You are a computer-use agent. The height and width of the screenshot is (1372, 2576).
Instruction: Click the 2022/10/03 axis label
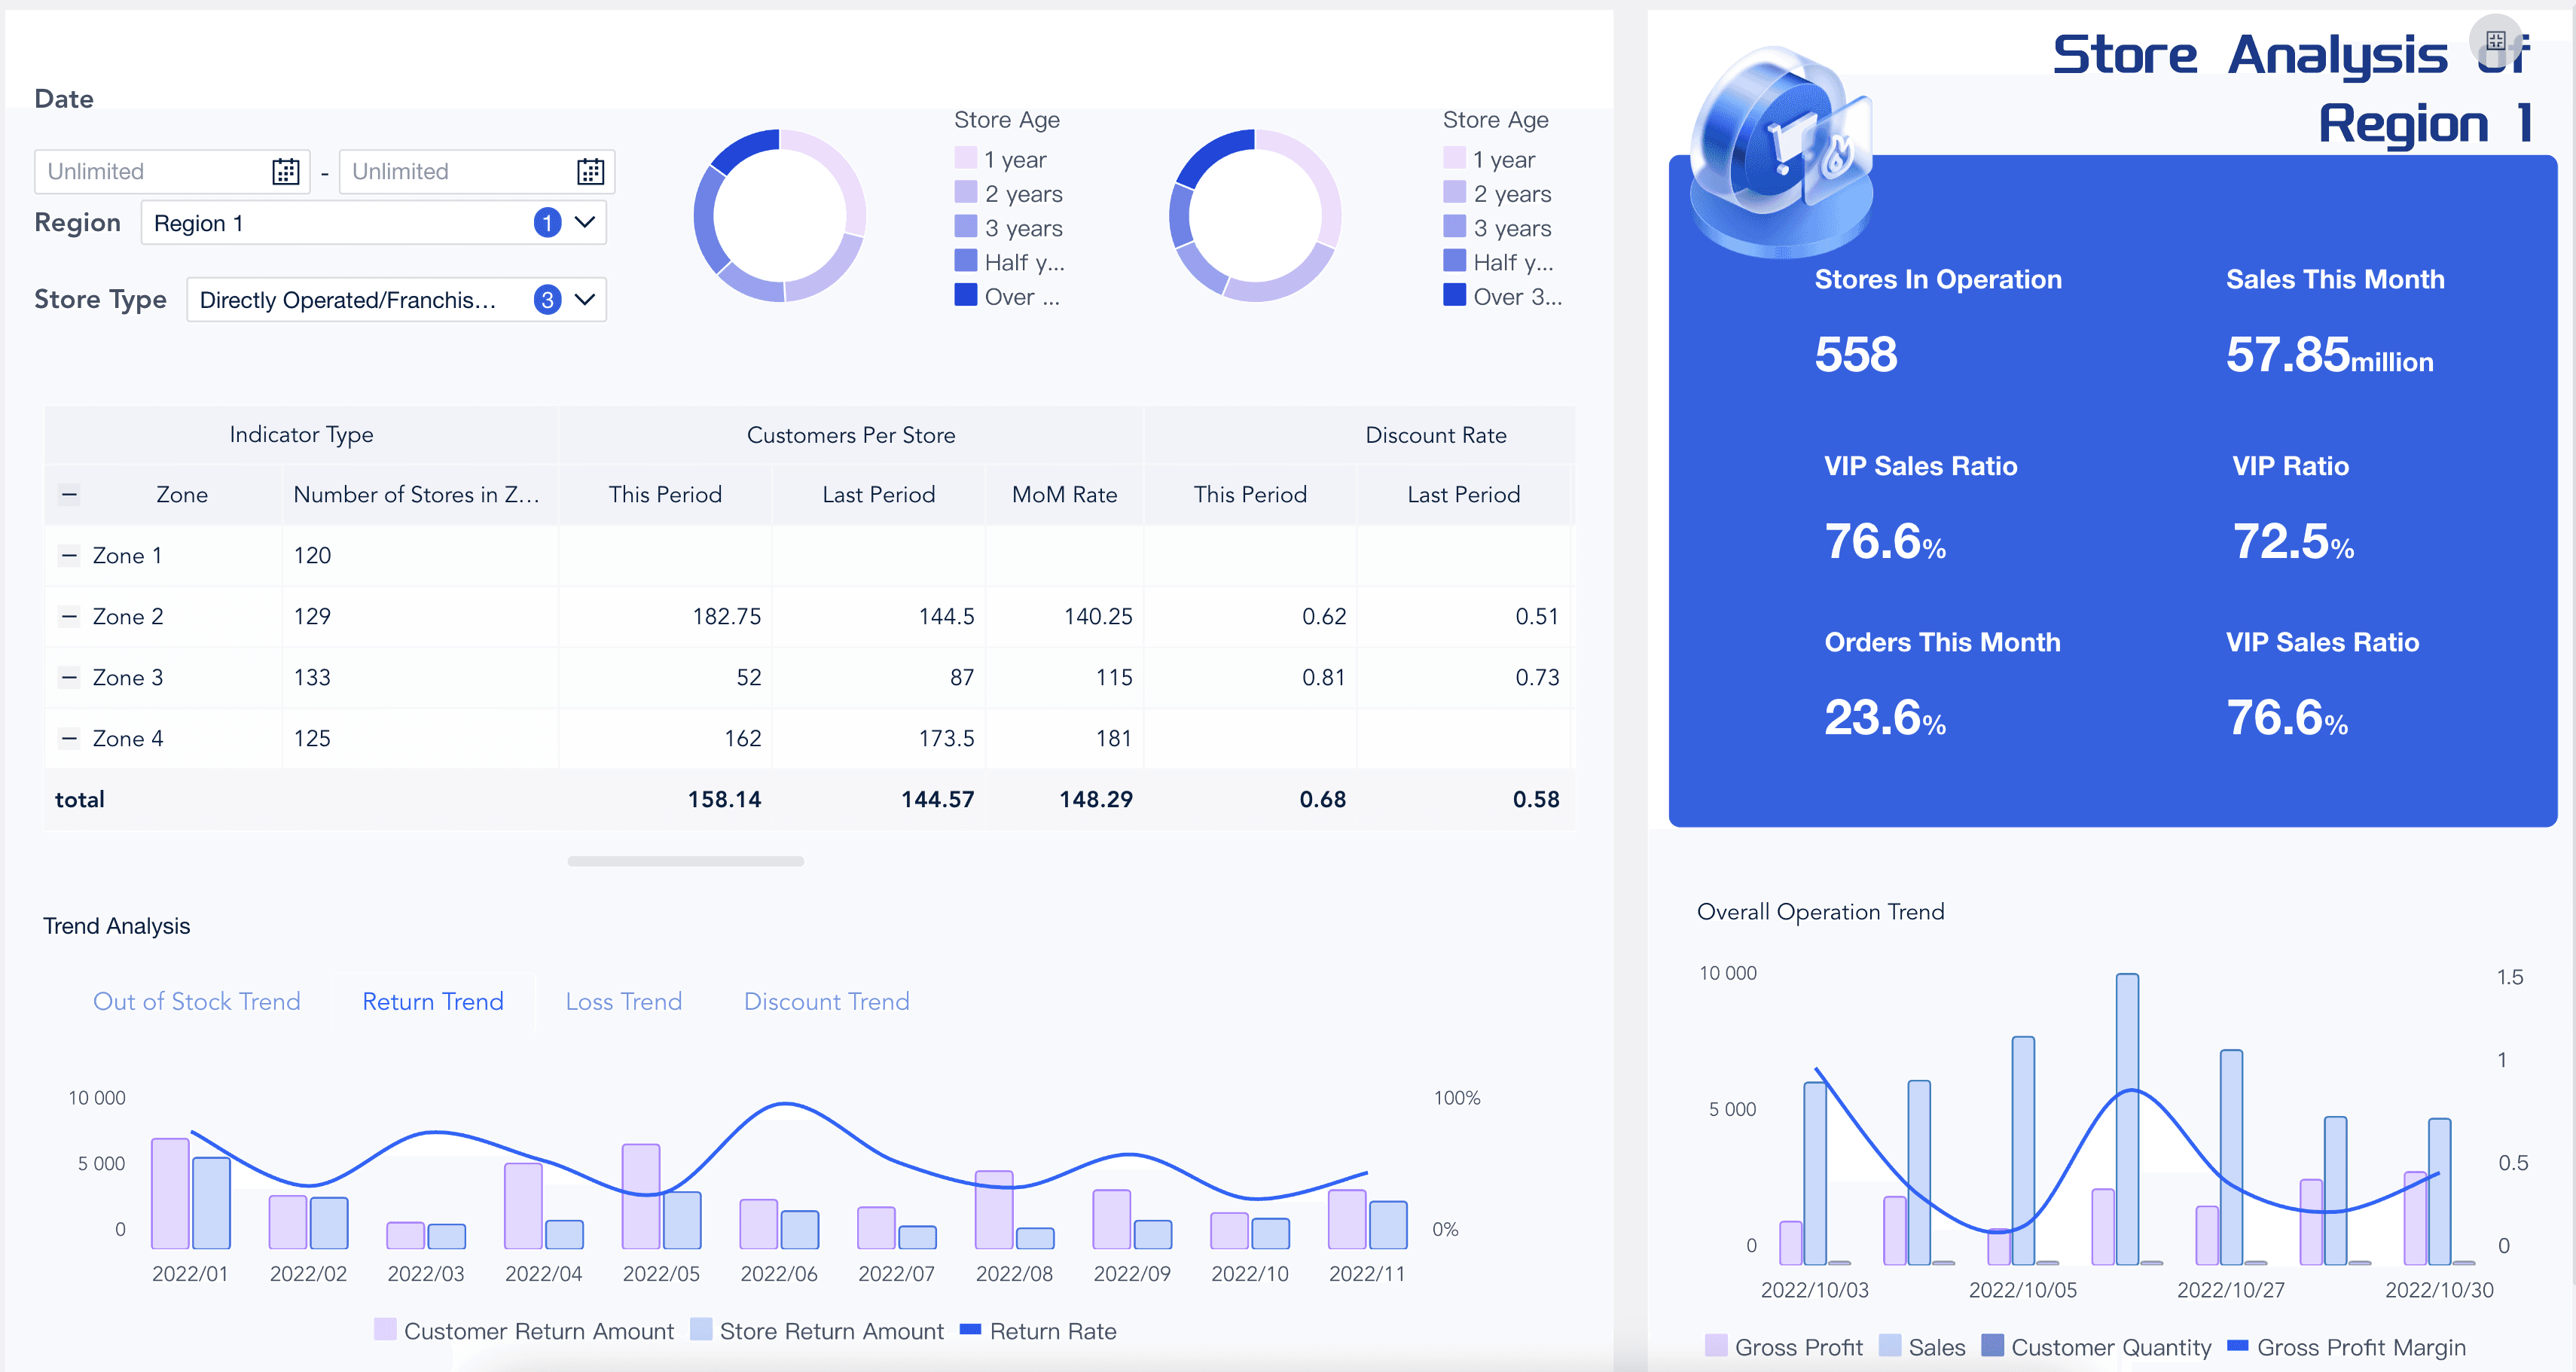(x=1814, y=1289)
